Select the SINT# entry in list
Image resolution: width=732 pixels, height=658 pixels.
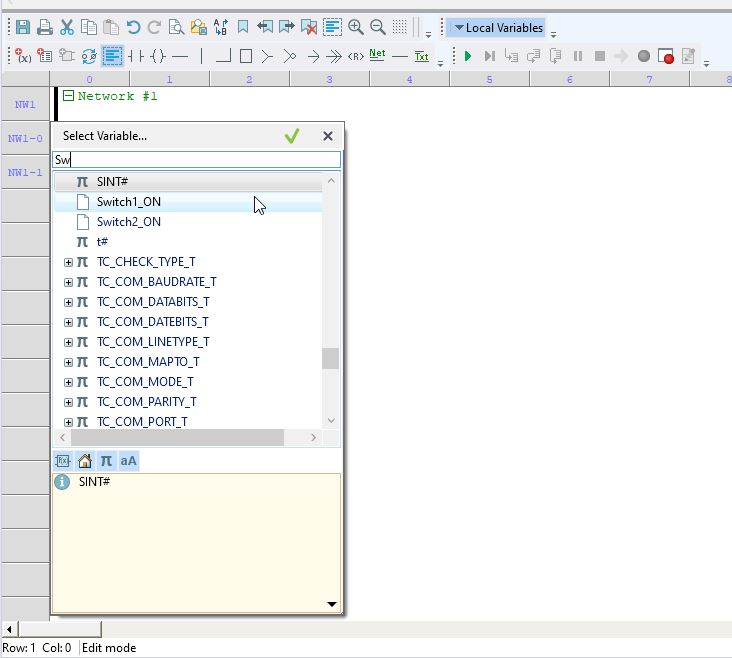click(188, 182)
